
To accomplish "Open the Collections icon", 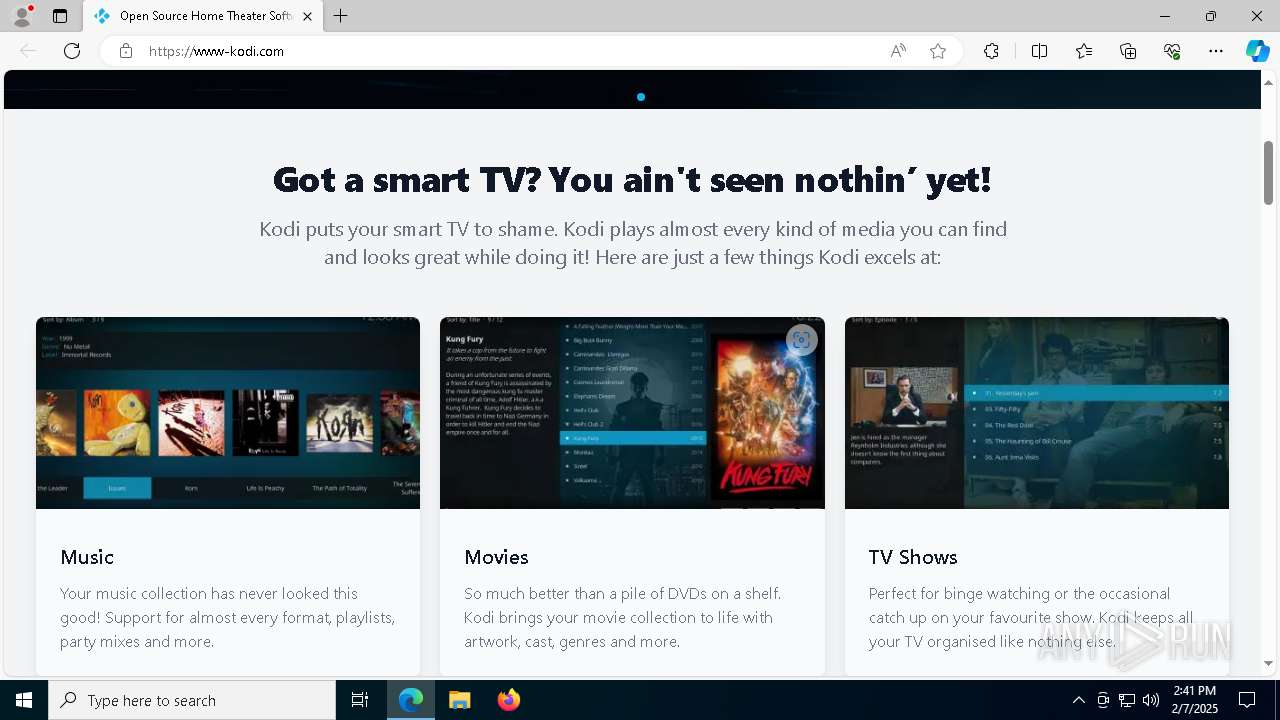I will pyautogui.click(x=1128, y=51).
